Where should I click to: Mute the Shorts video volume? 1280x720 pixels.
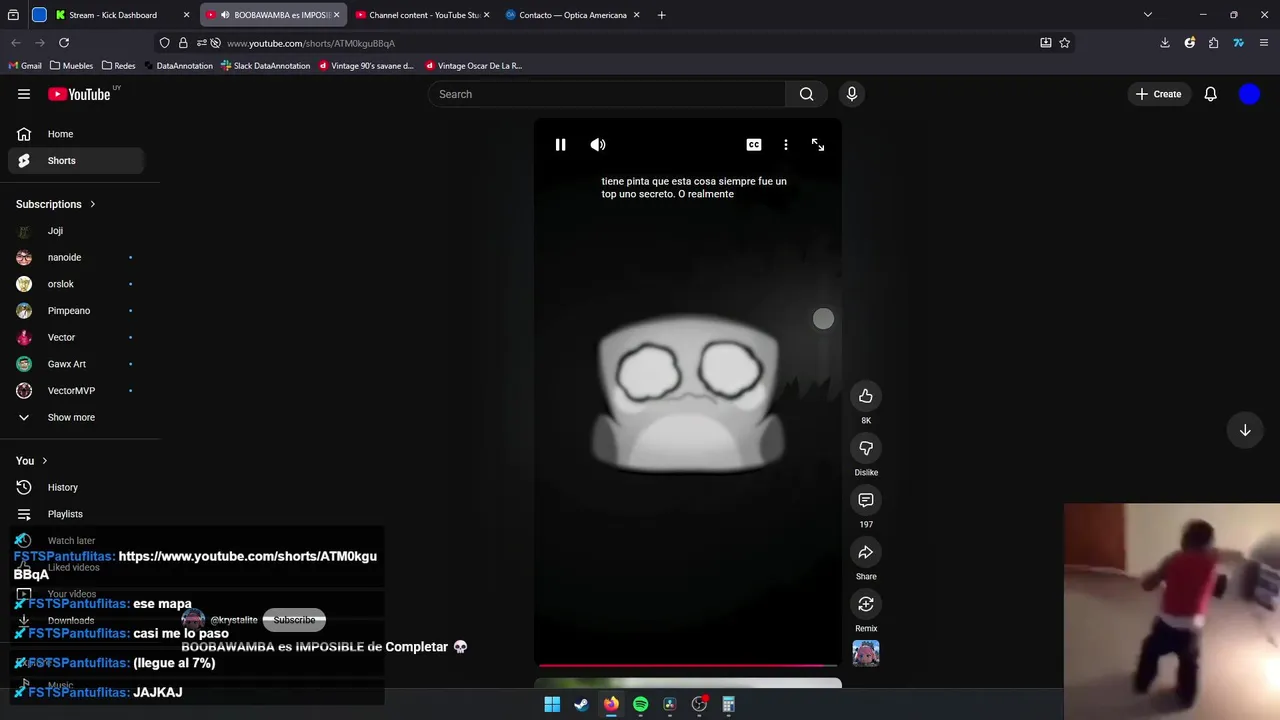pyautogui.click(x=598, y=145)
